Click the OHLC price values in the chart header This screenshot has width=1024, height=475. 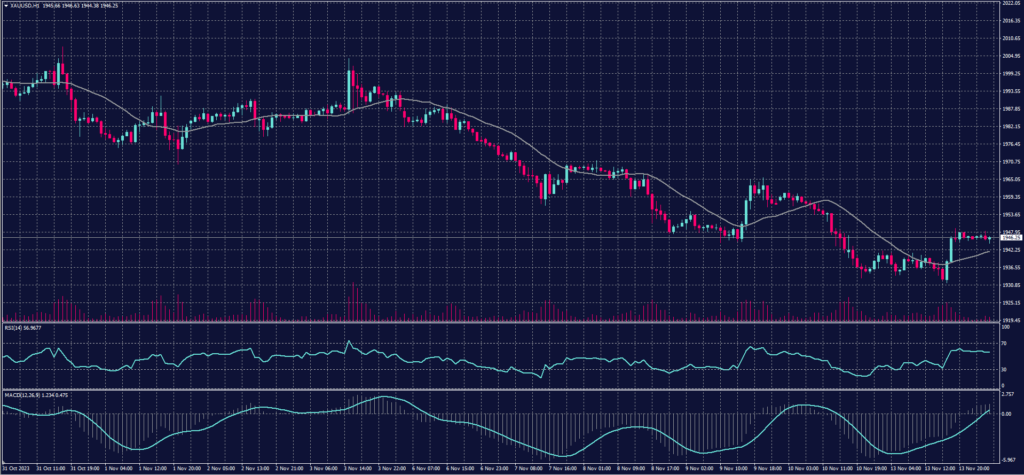(x=78, y=5)
